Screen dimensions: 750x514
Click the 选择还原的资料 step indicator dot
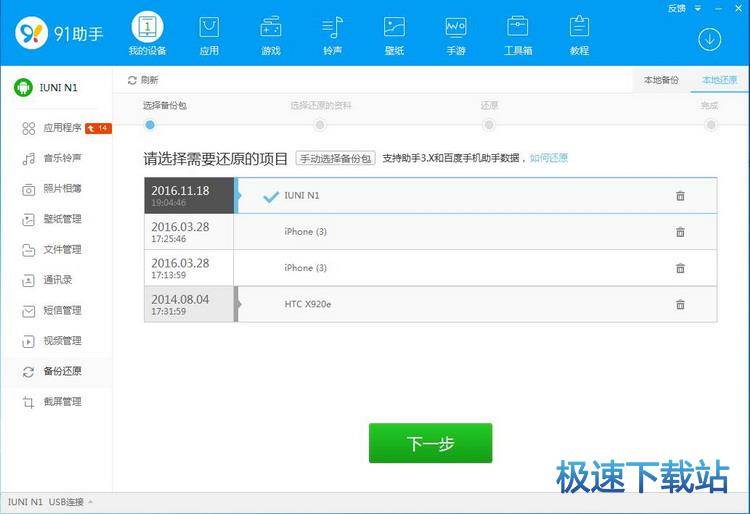320,125
